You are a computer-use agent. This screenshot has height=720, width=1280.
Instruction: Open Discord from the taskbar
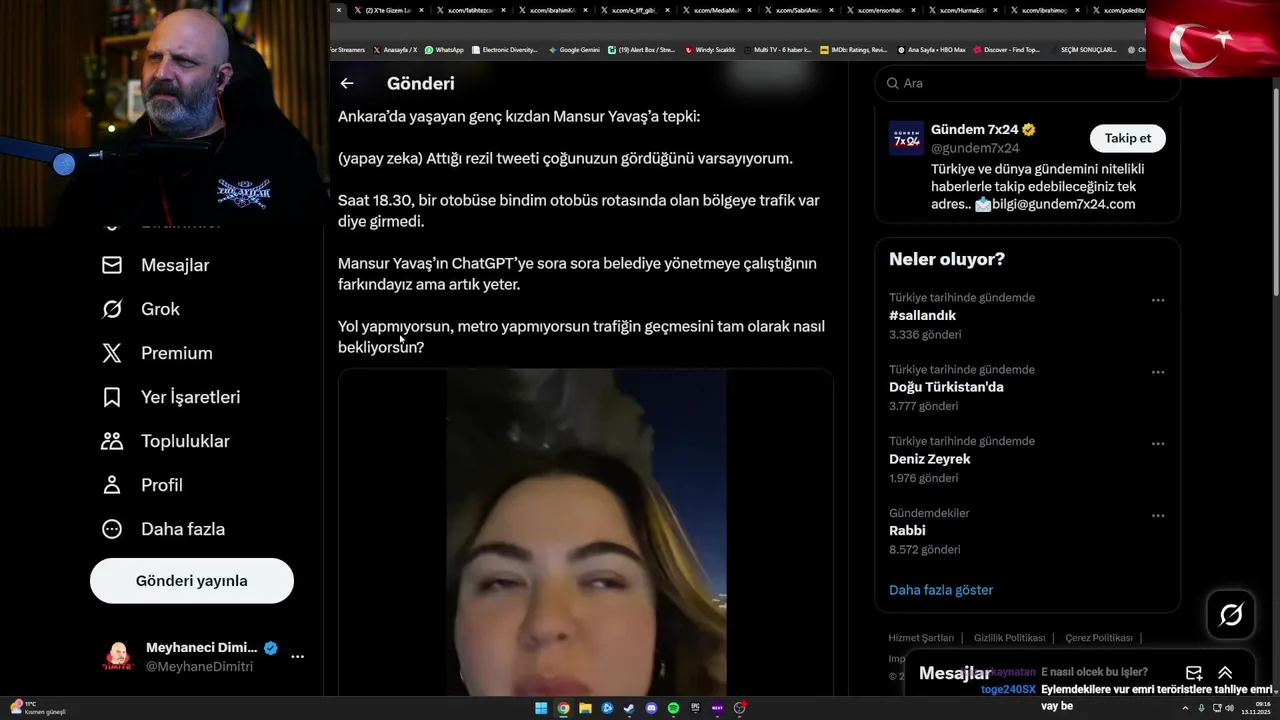point(651,708)
